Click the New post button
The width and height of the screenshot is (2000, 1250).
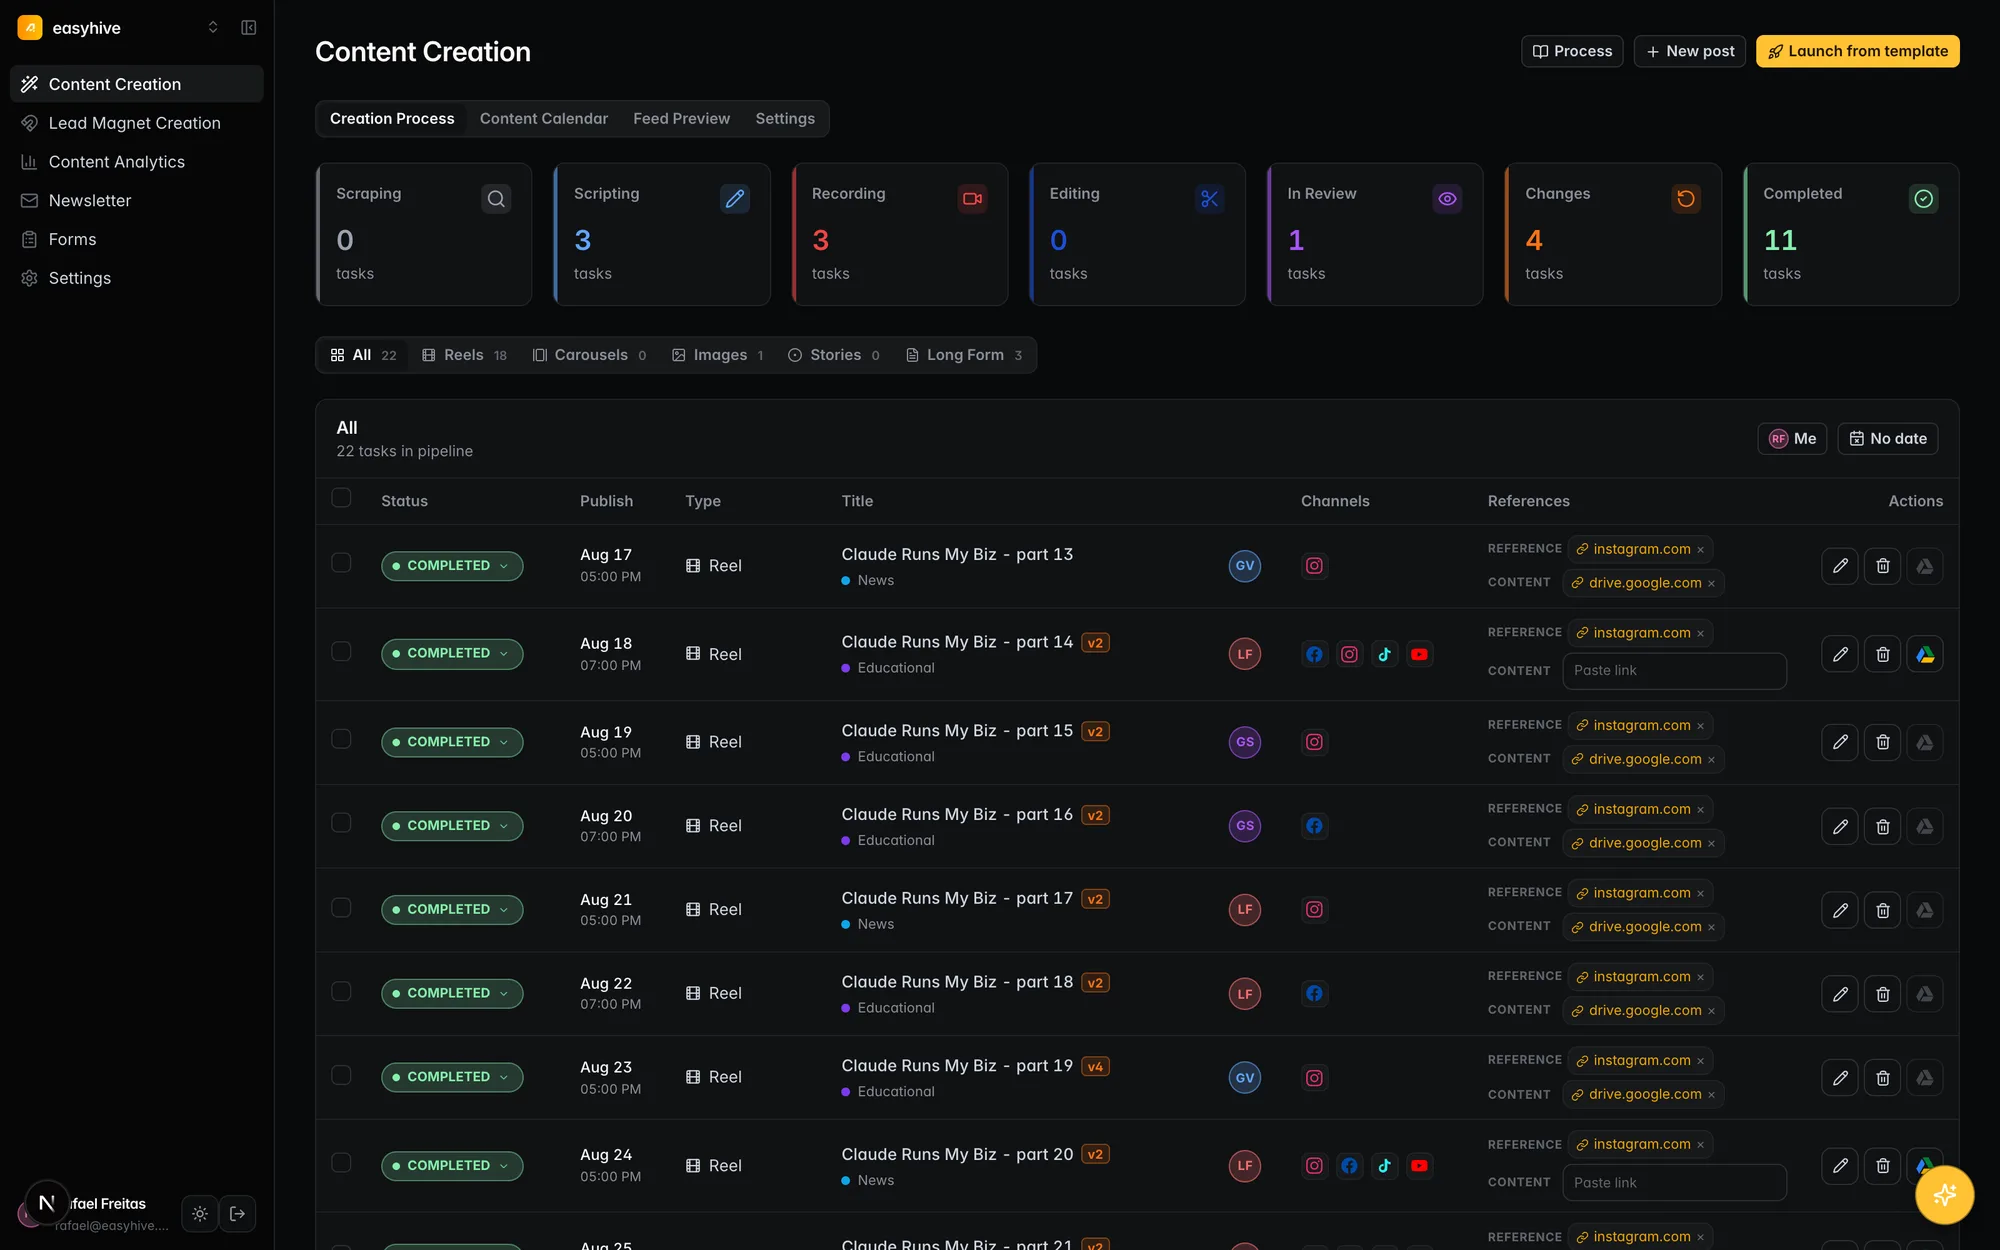pyautogui.click(x=1690, y=51)
